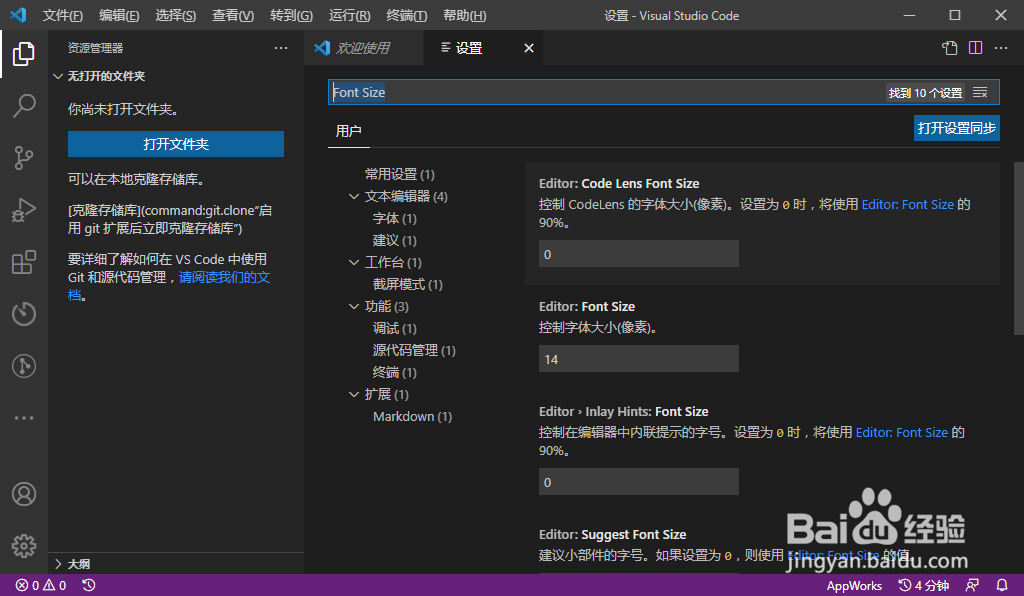Open Explorer panel more actions ellipsis
The image size is (1024, 596).
pyautogui.click(x=281, y=48)
